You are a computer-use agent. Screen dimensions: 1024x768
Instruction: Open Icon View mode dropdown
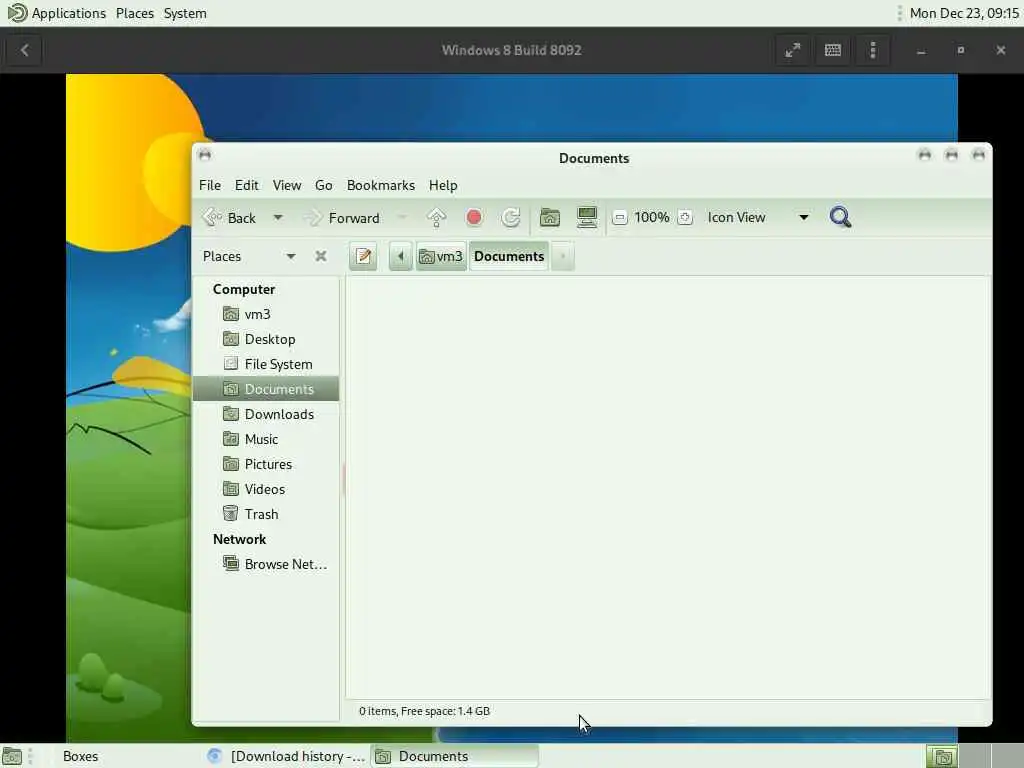click(x=758, y=217)
